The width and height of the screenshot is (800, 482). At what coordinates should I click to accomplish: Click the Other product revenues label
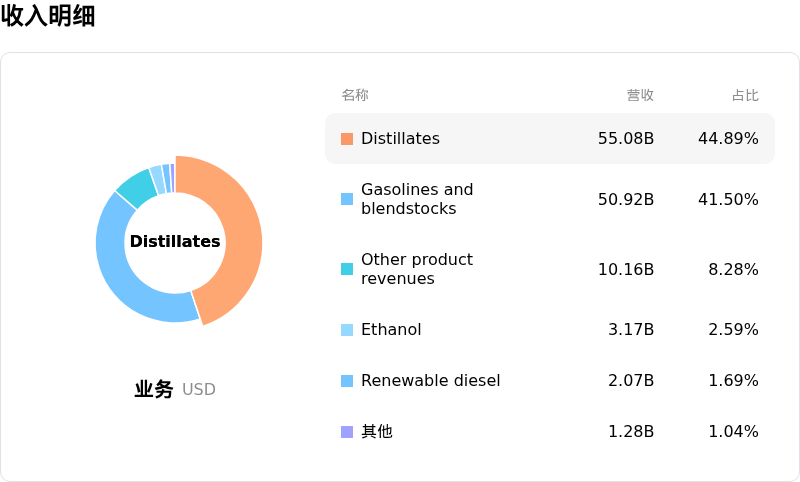[x=417, y=269]
